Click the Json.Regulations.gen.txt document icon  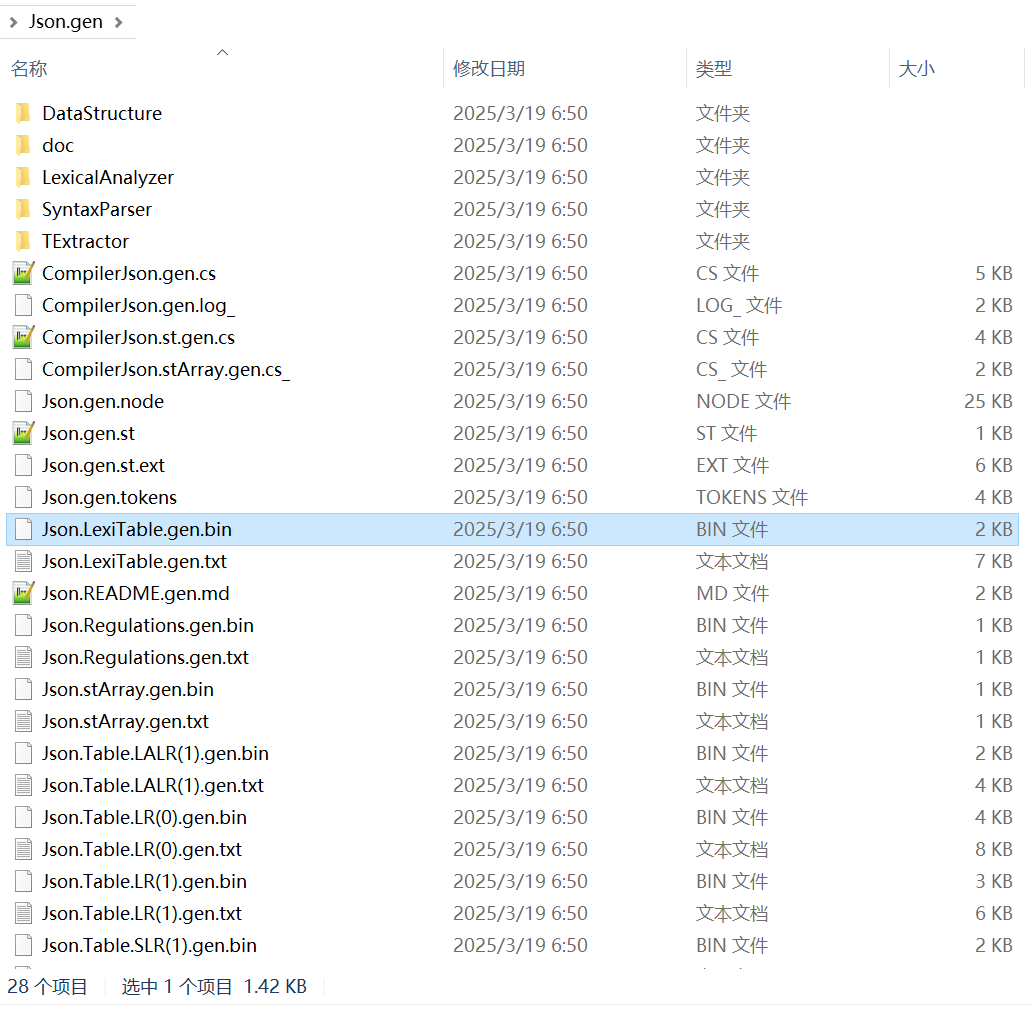(23, 657)
